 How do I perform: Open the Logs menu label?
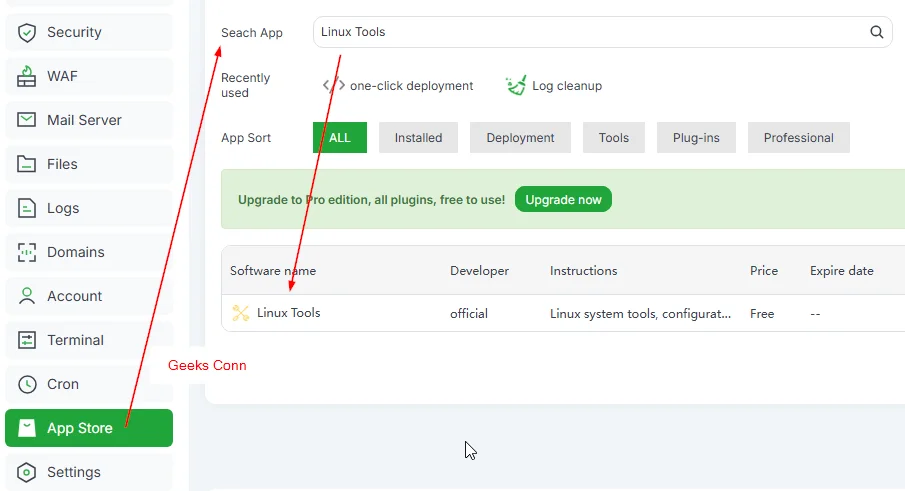[x=63, y=208]
